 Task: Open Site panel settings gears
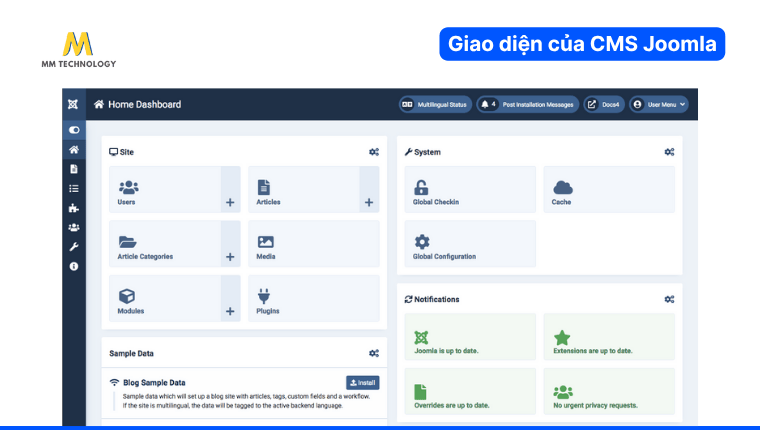point(374,152)
